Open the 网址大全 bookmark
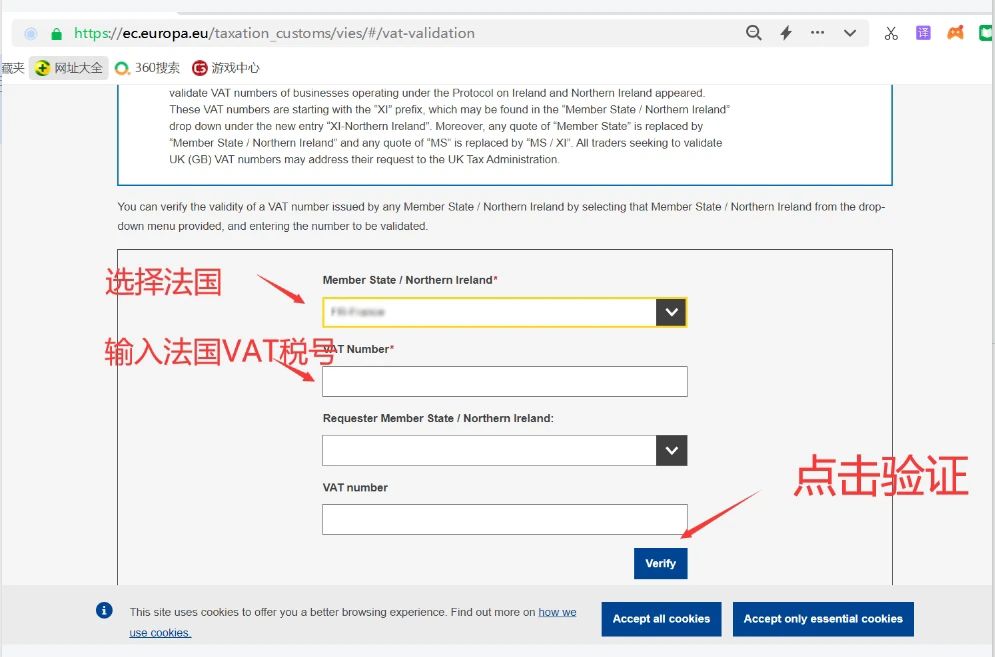This screenshot has height=657, width=995. click(69, 68)
